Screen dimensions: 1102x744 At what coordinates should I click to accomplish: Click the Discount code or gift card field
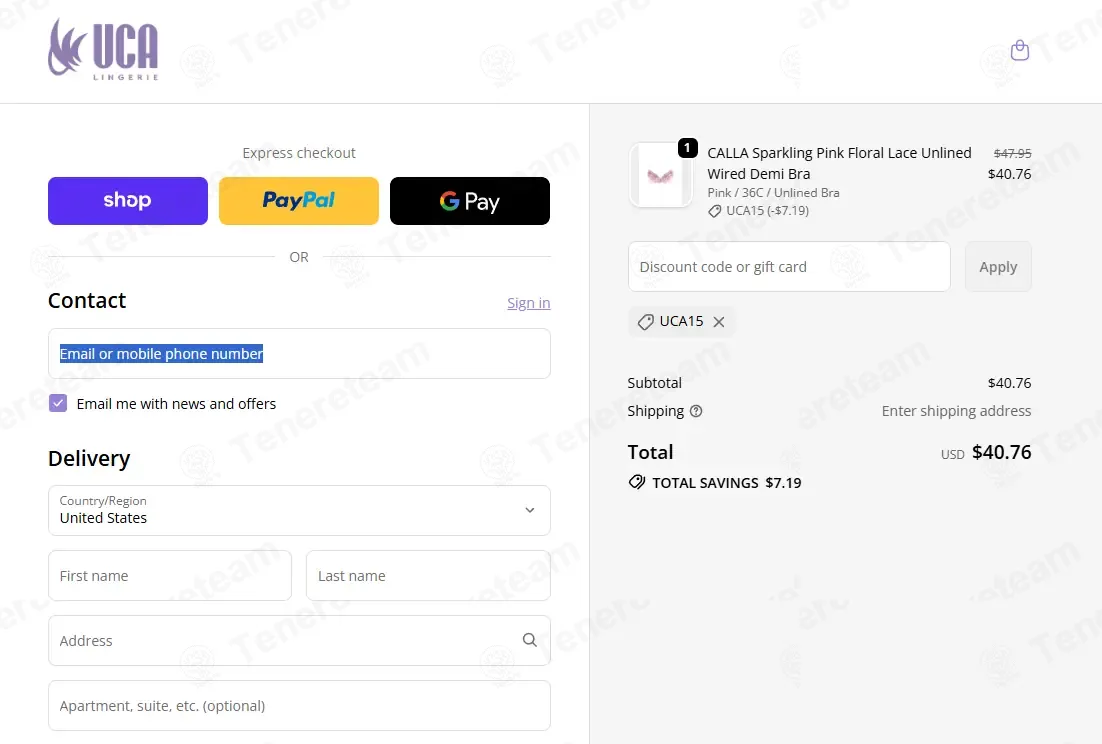(x=789, y=267)
